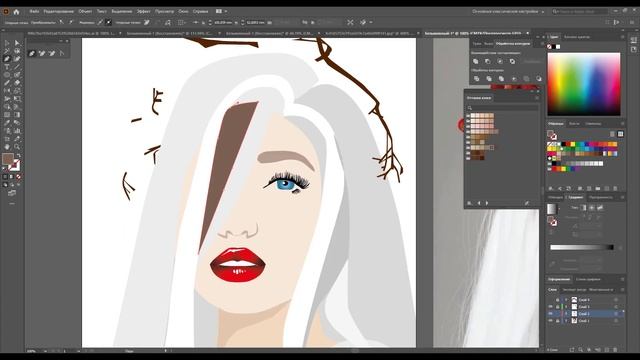
Task: Hide the second layer using its eye icon
Action: coord(550,307)
